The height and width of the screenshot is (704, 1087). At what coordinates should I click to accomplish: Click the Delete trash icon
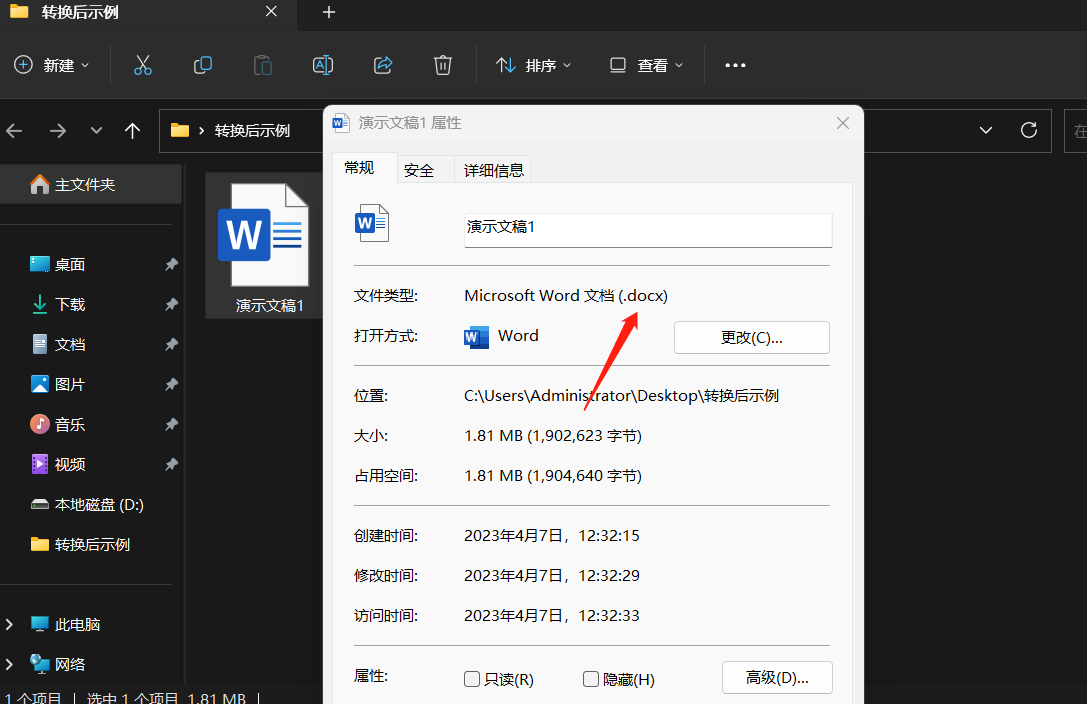coord(442,65)
